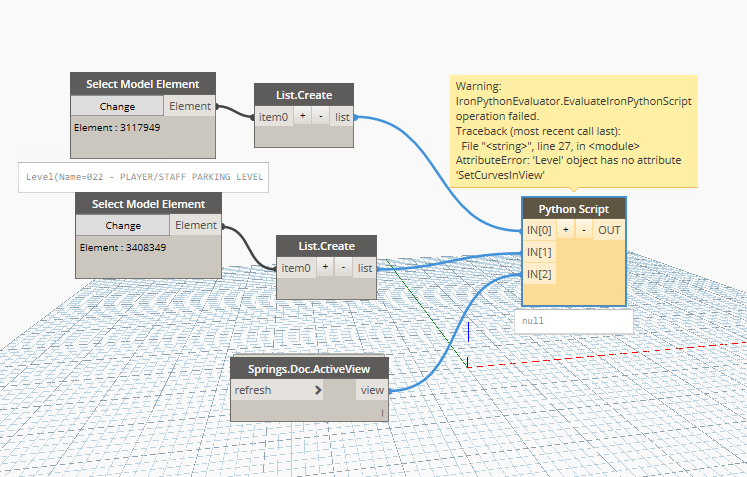Viewport: 747px width, 477px height.
Task: Click the OUT port of Python Script
Action: click(x=608, y=231)
